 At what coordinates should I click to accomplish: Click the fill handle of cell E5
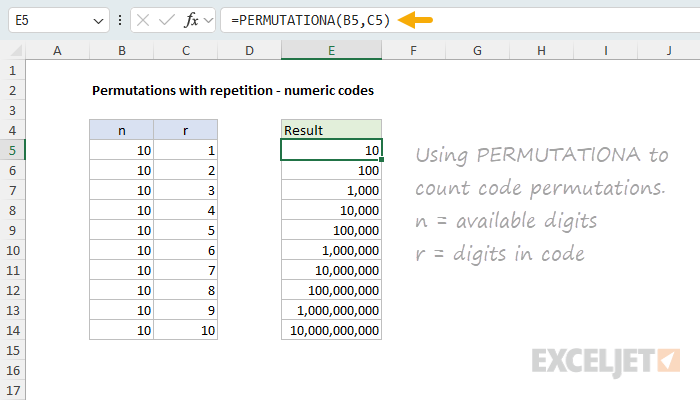[x=381, y=159]
